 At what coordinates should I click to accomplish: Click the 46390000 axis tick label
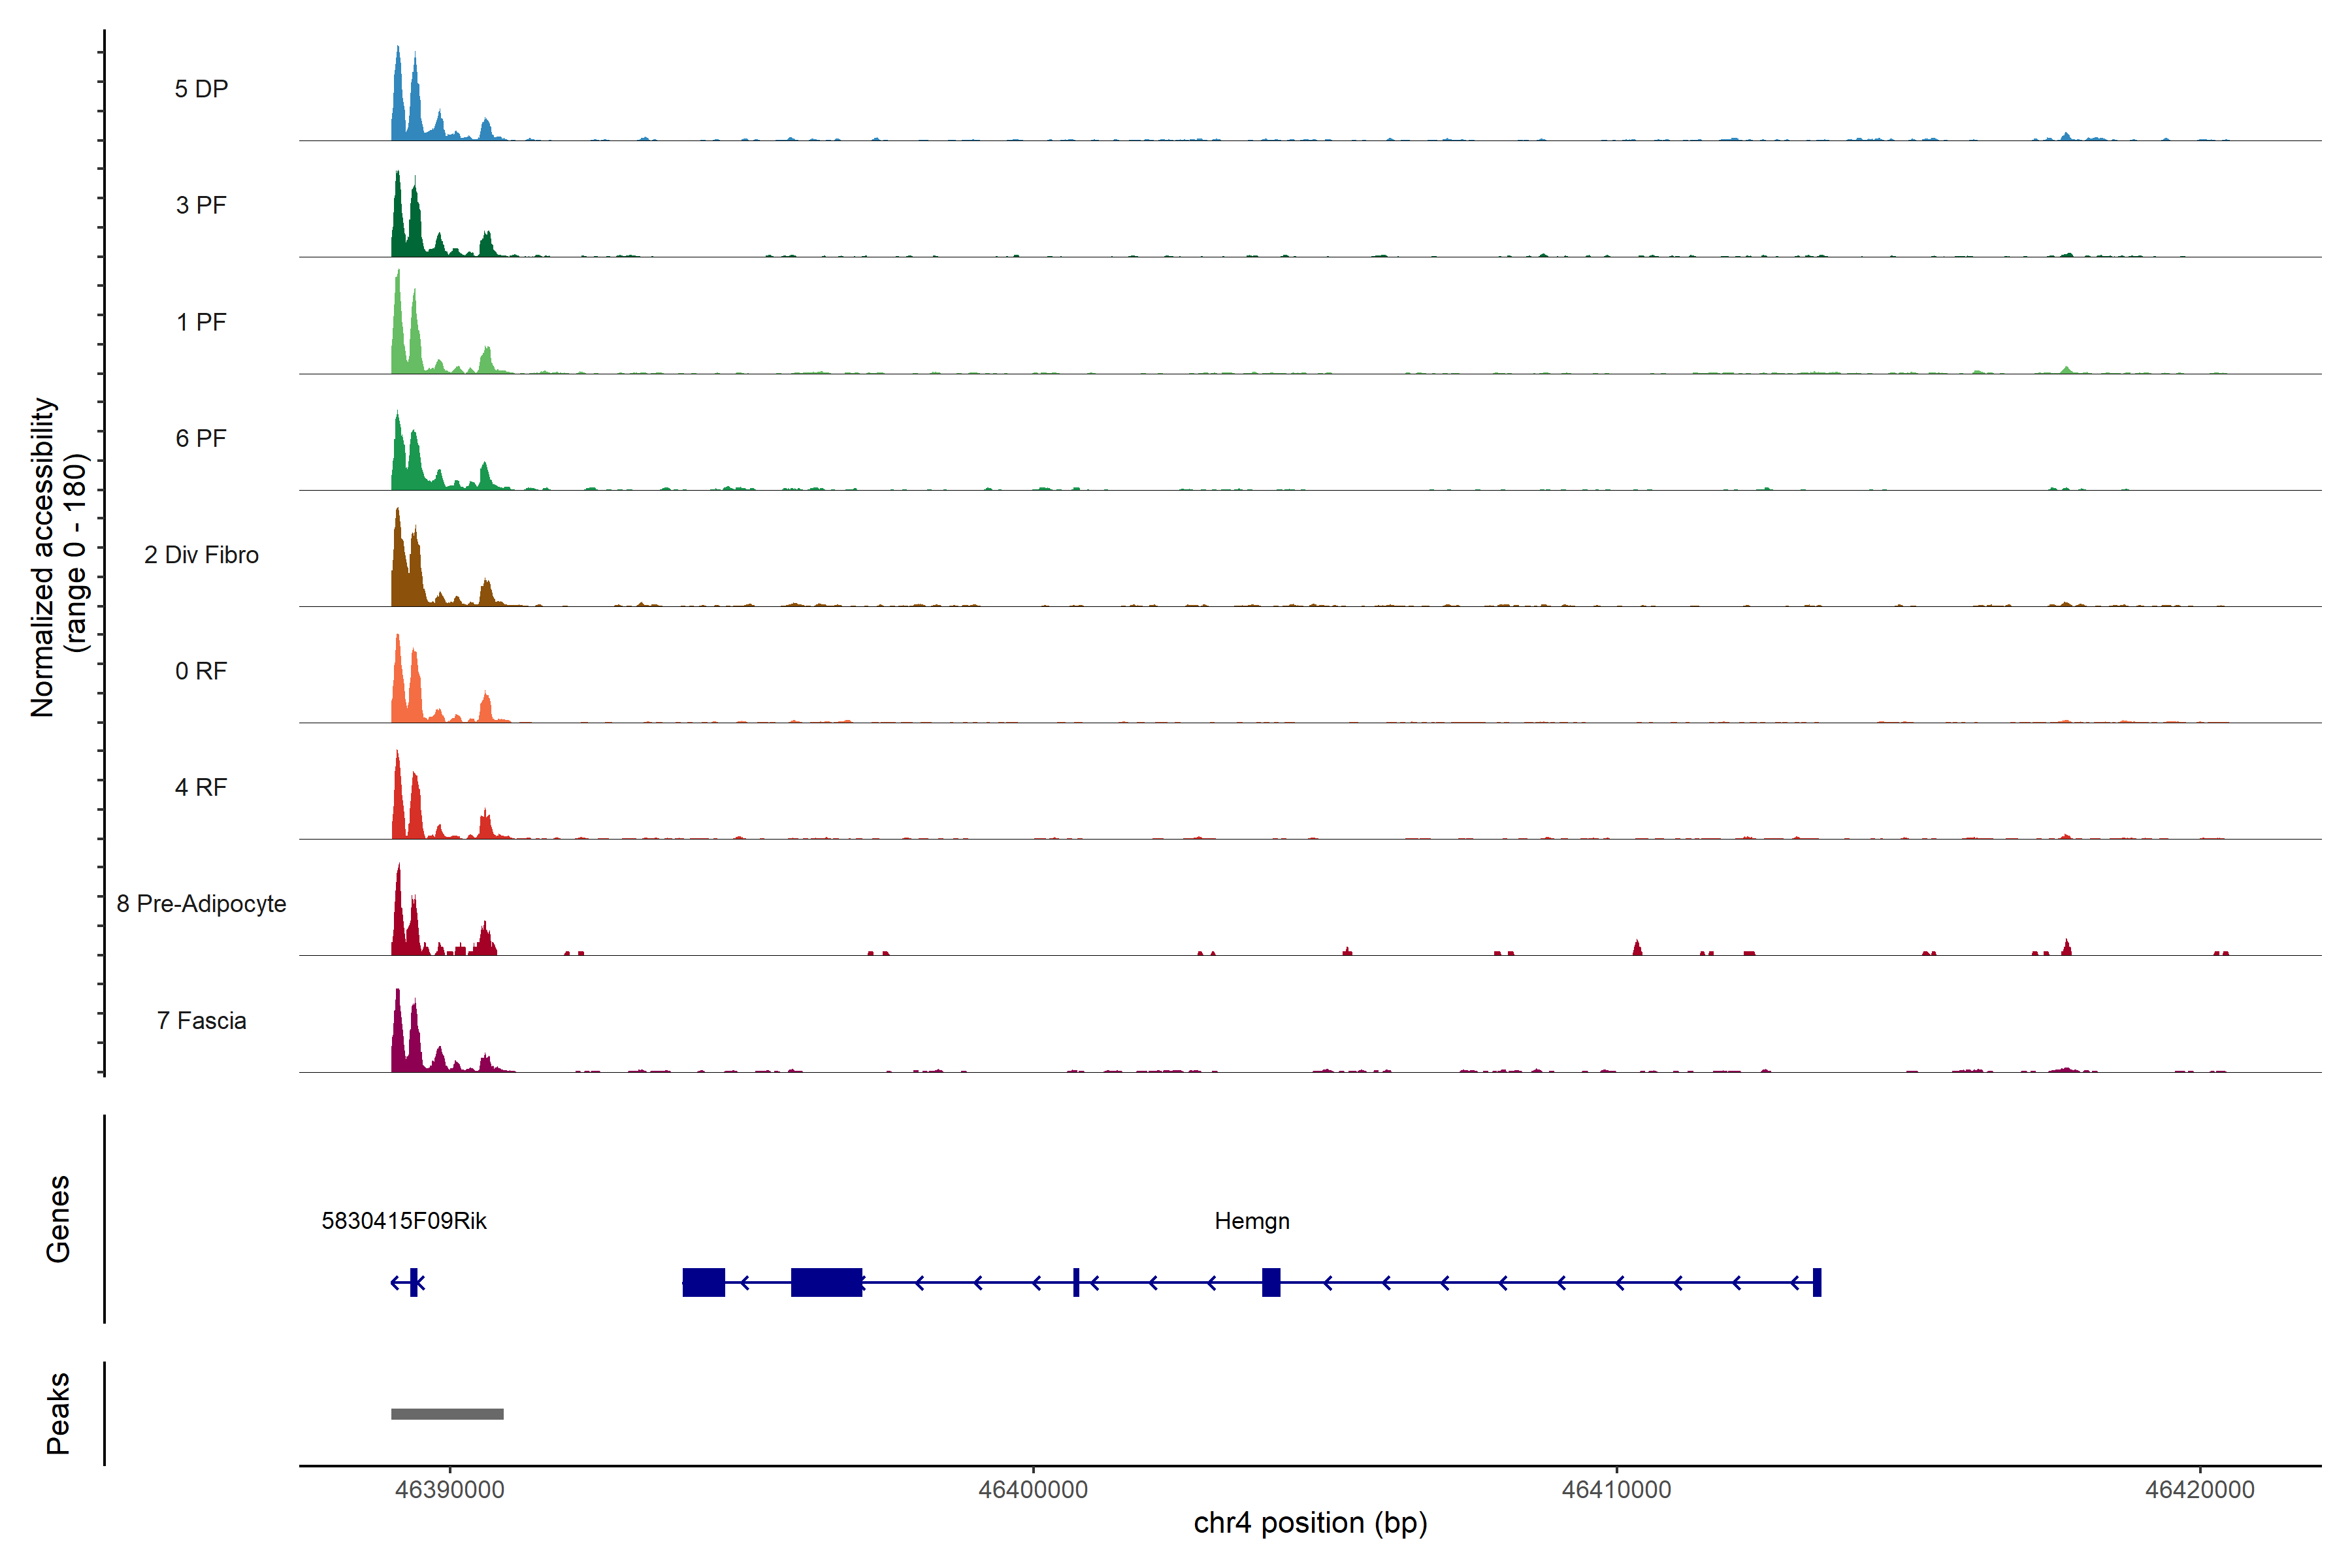[x=450, y=1490]
